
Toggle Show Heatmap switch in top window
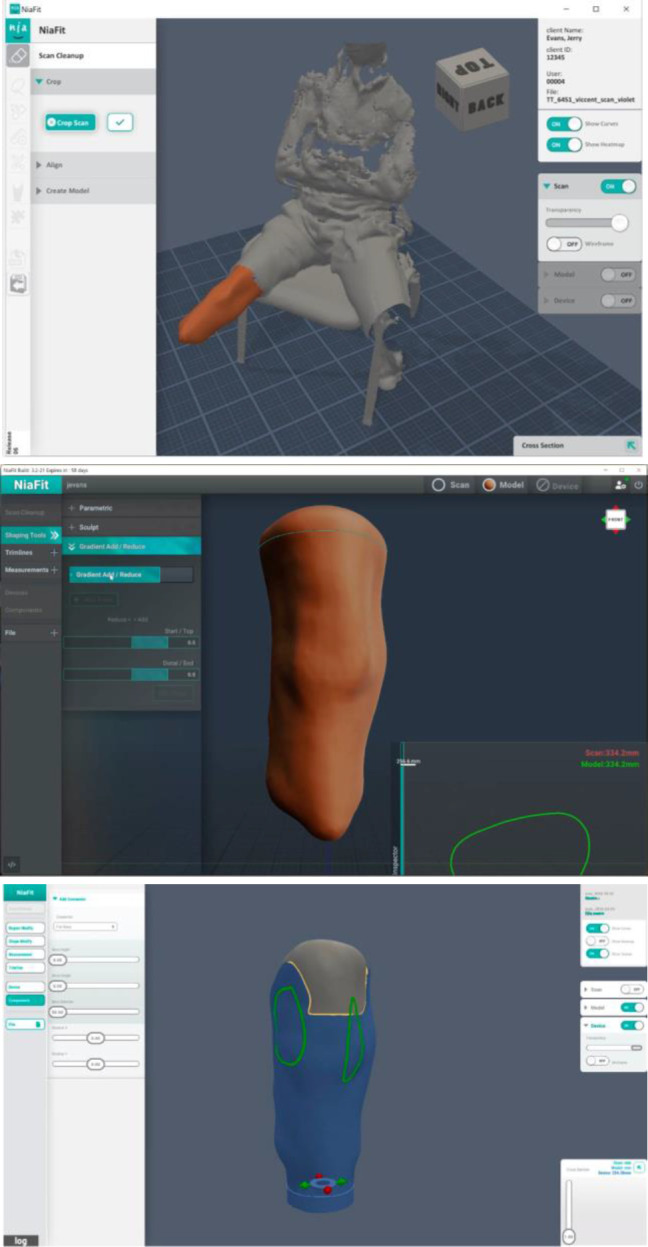566,144
